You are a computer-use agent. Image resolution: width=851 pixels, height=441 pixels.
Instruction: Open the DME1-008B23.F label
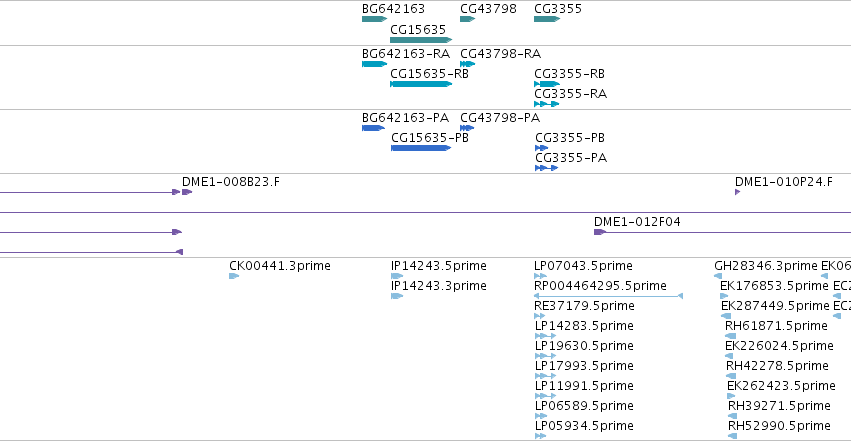(231, 182)
